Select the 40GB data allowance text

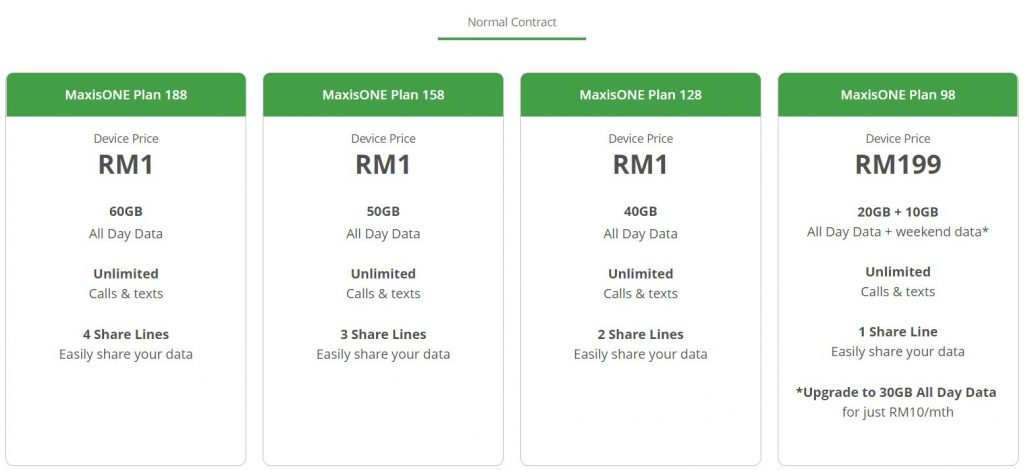pos(641,212)
